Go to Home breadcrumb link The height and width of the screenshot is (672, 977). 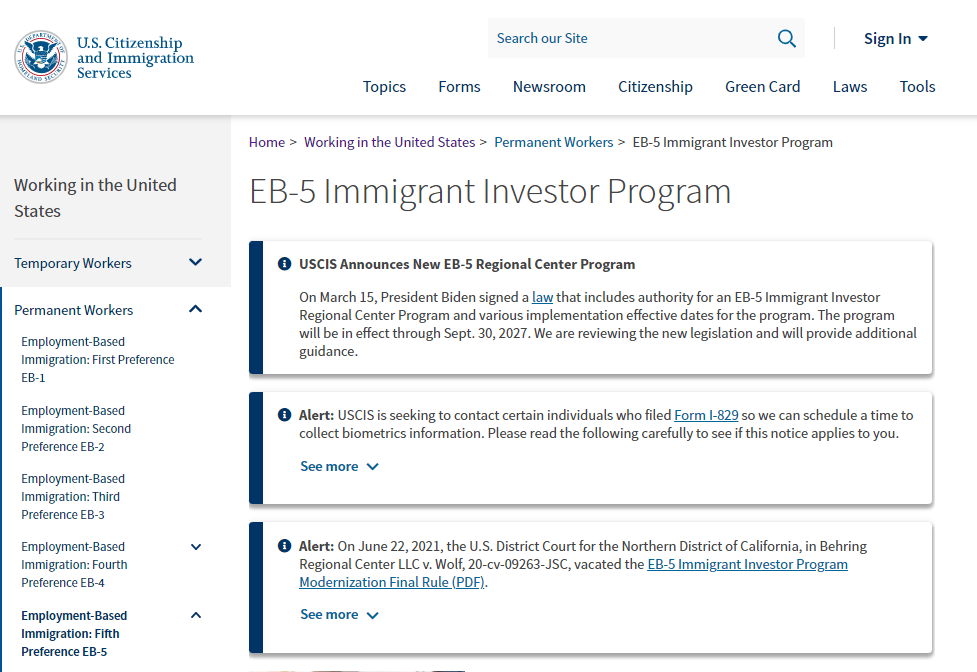click(x=267, y=142)
